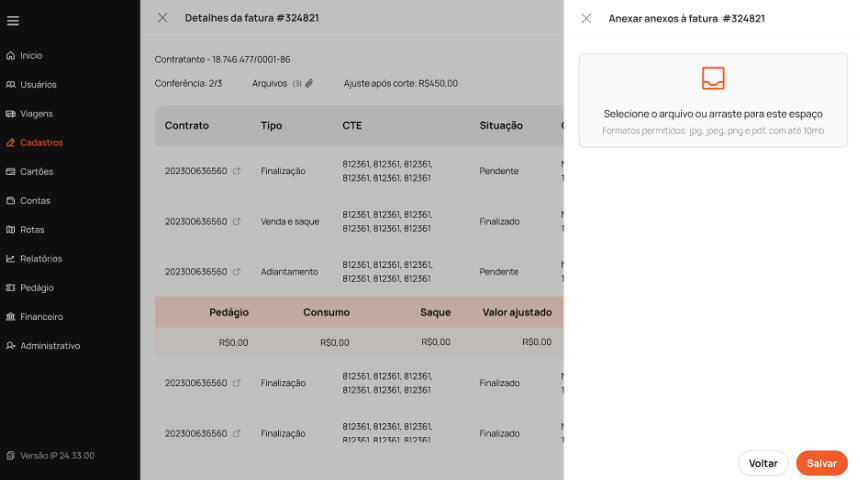Viewport: 860px width, 480px height.
Task: Open Usuários menu item
Action: click(38, 85)
